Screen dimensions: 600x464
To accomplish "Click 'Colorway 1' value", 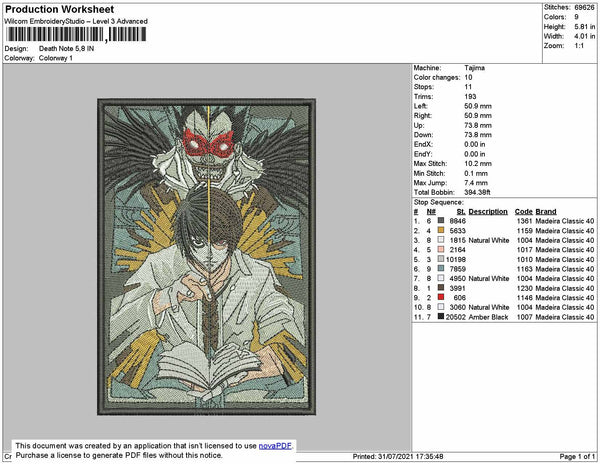I will tap(56, 58).
